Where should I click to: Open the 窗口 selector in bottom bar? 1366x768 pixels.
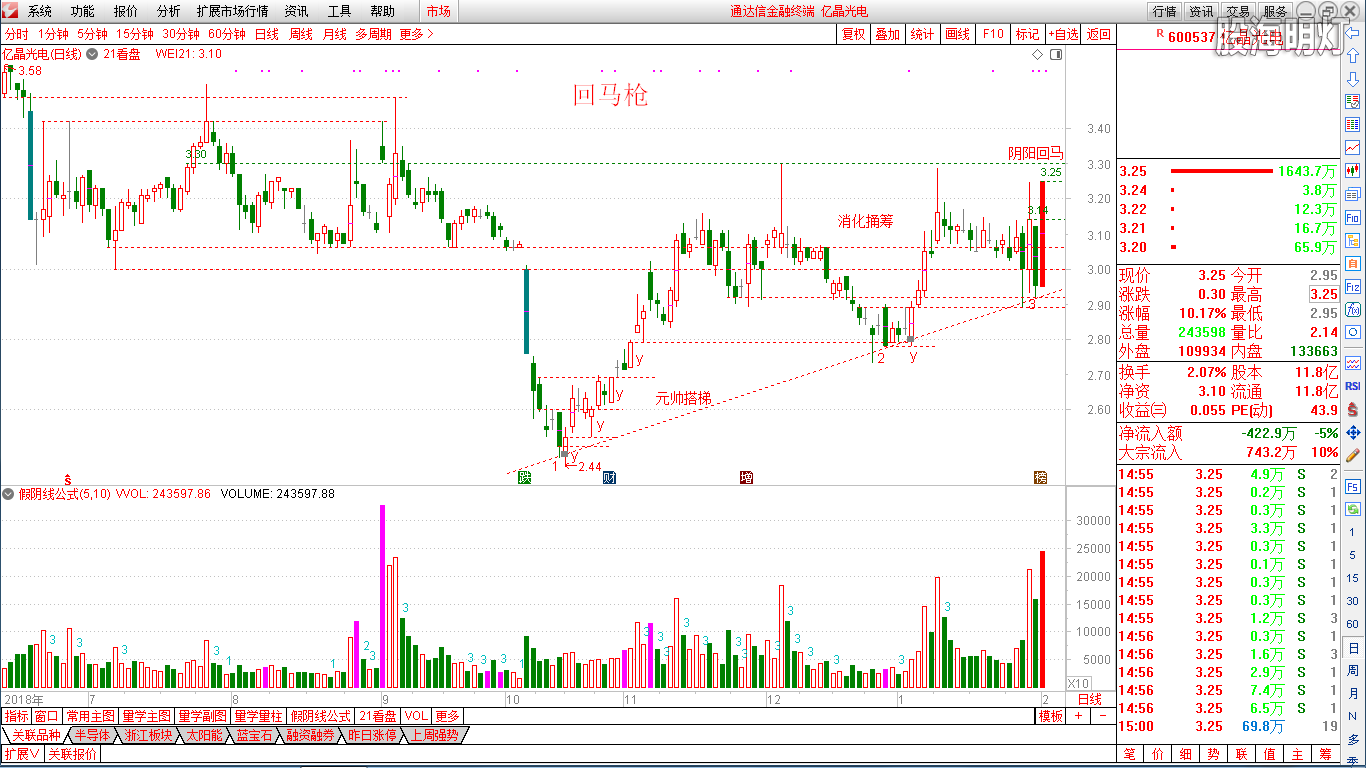pyautogui.click(x=47, y=716)
